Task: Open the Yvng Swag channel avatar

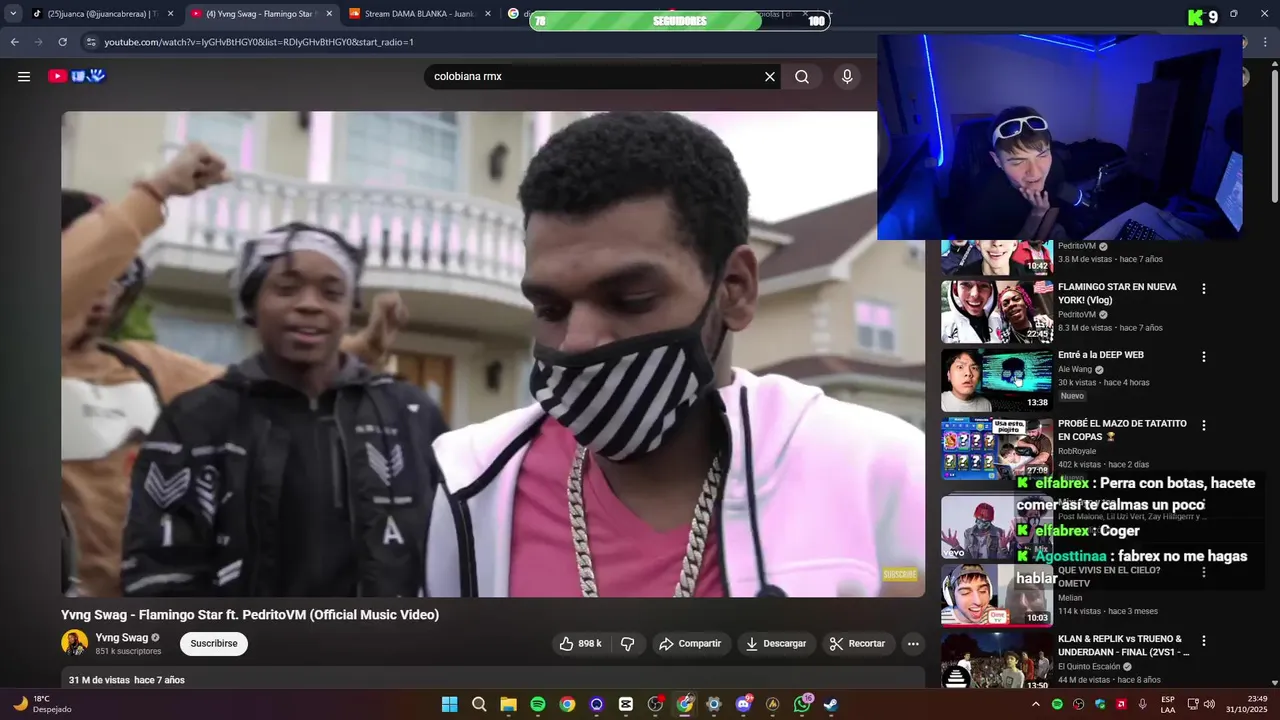Action: pos(74,643)
